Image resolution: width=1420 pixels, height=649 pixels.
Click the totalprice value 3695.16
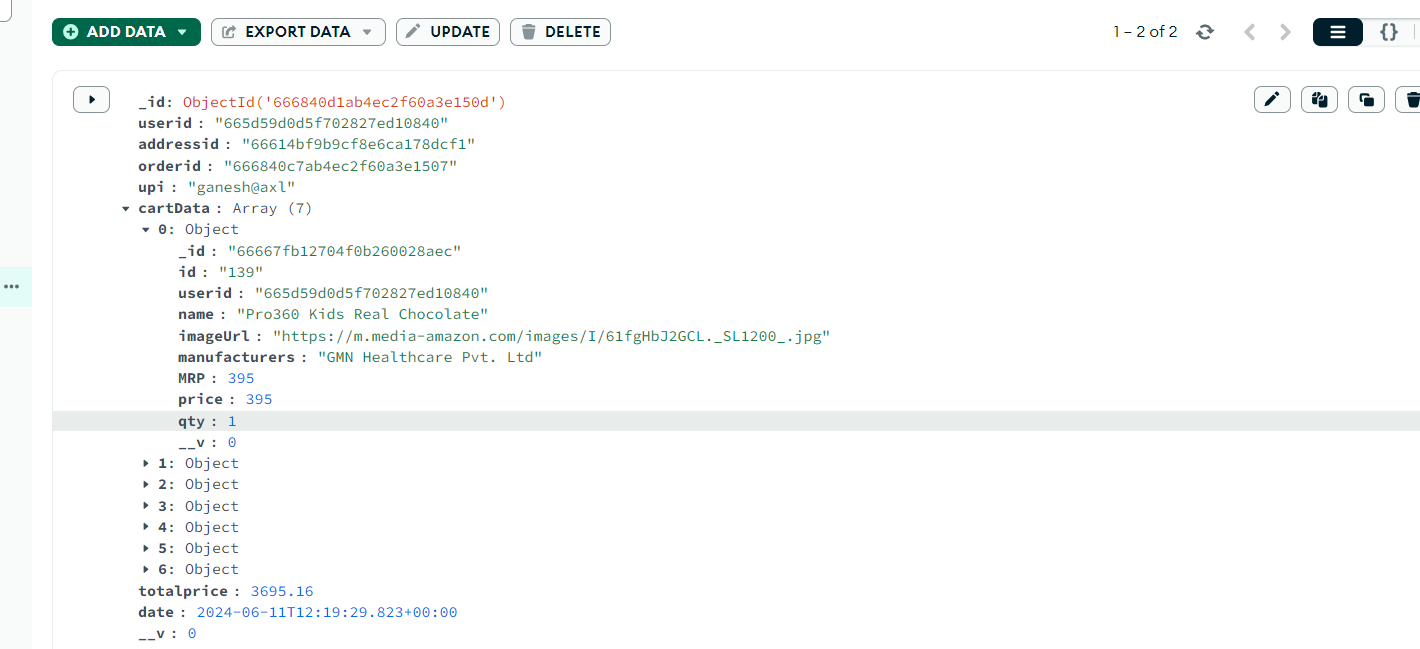pyautogui.click(x=281, y=591)
